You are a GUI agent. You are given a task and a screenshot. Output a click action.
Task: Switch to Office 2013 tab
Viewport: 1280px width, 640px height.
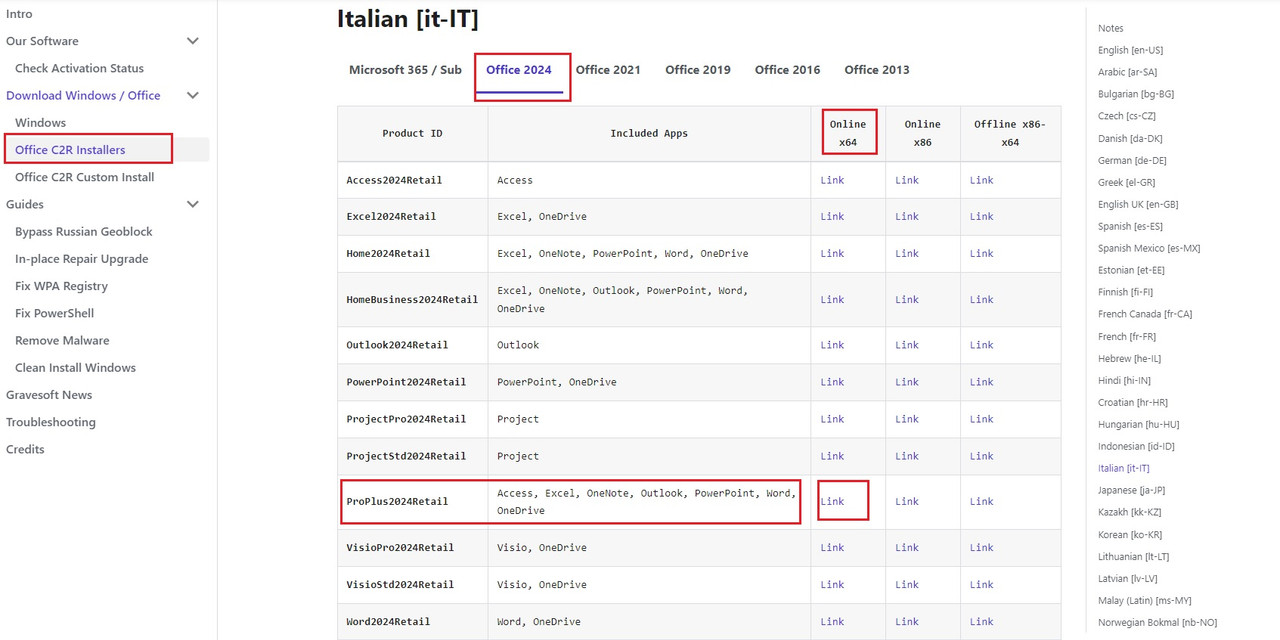click(x=877, y=70)
